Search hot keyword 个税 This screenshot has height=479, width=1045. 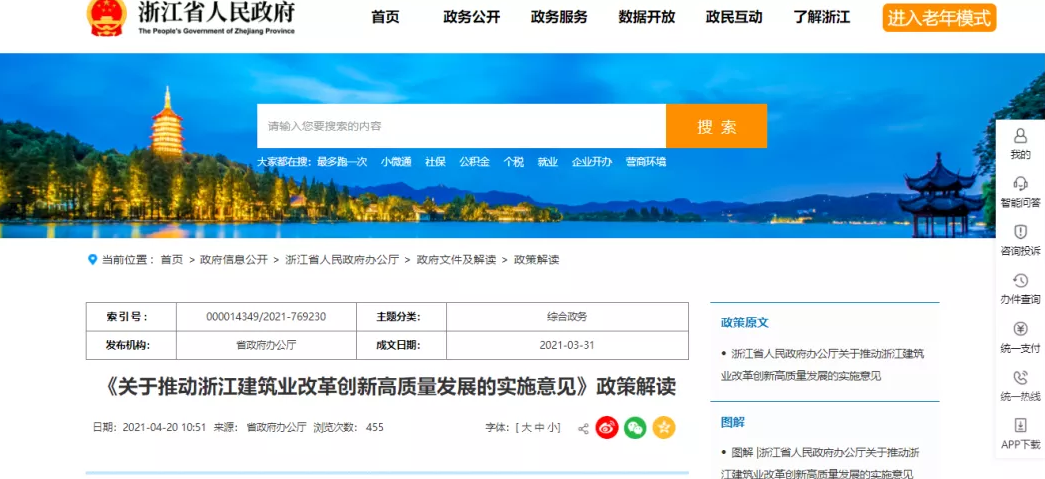[513, 162]
